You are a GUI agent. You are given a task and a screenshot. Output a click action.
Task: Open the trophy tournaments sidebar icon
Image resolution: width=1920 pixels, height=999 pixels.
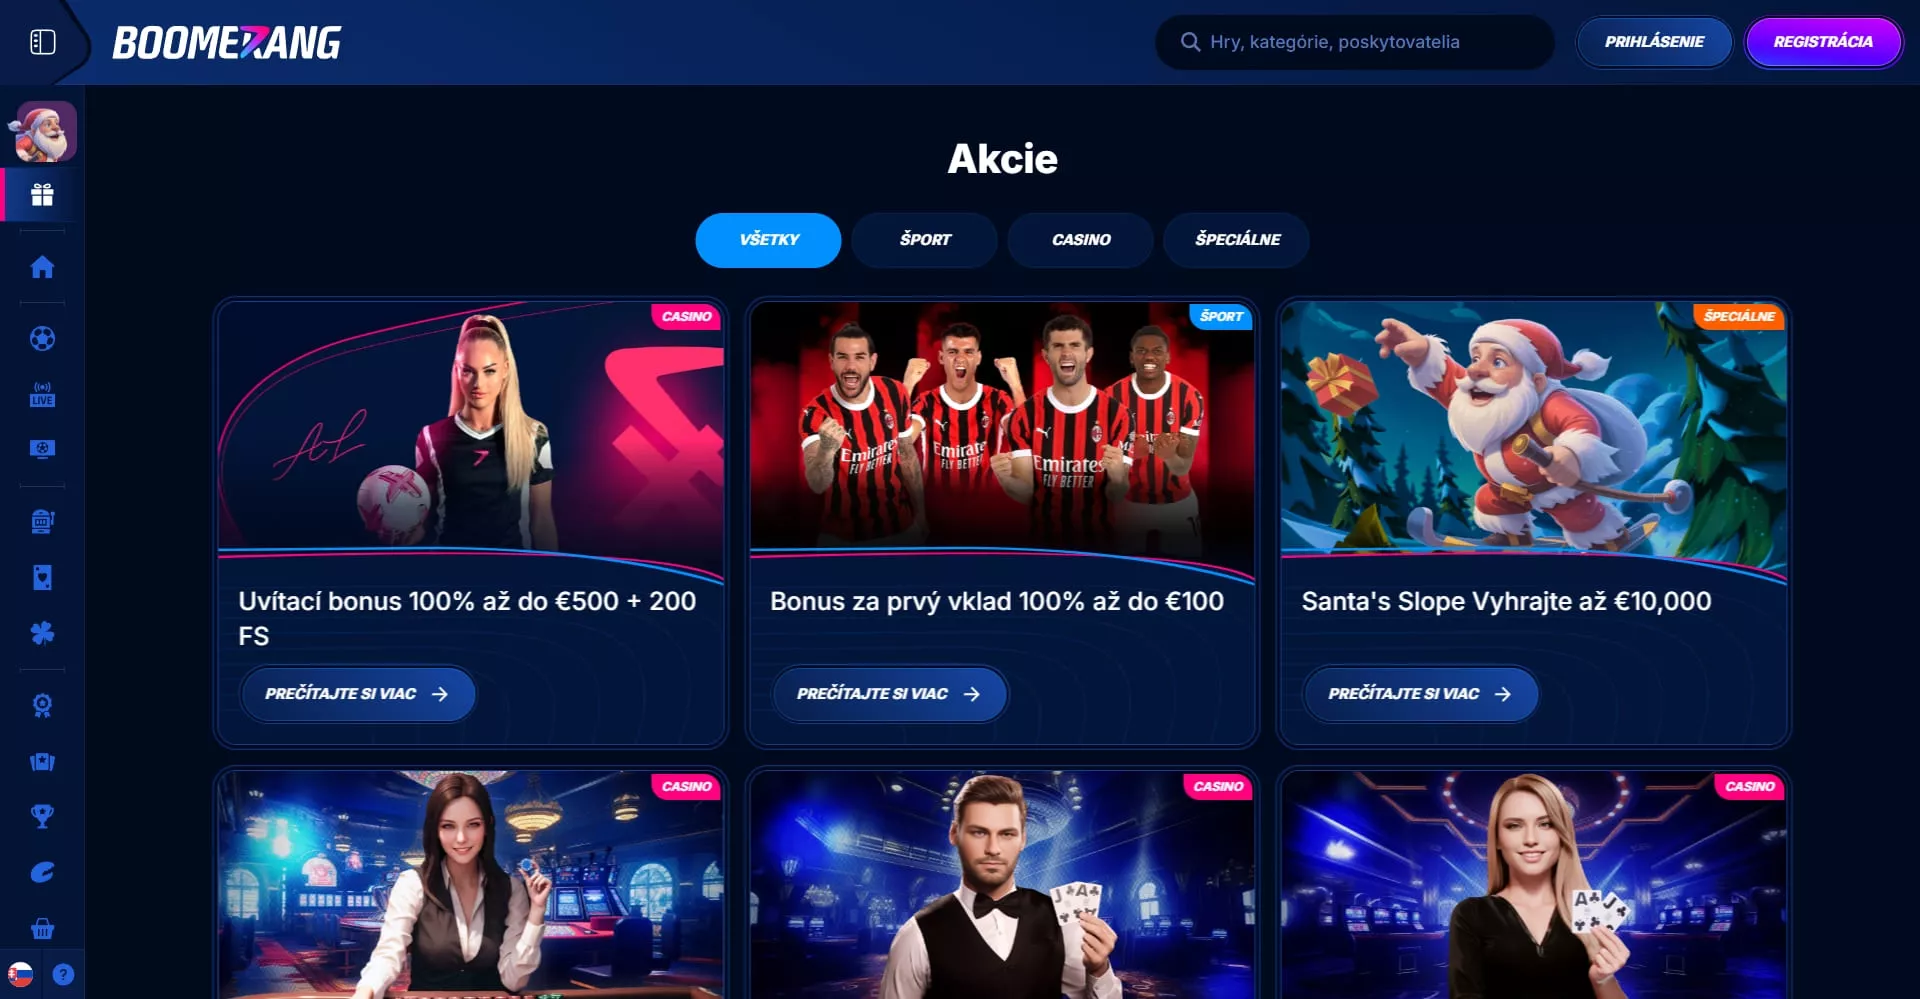(42, 816)
